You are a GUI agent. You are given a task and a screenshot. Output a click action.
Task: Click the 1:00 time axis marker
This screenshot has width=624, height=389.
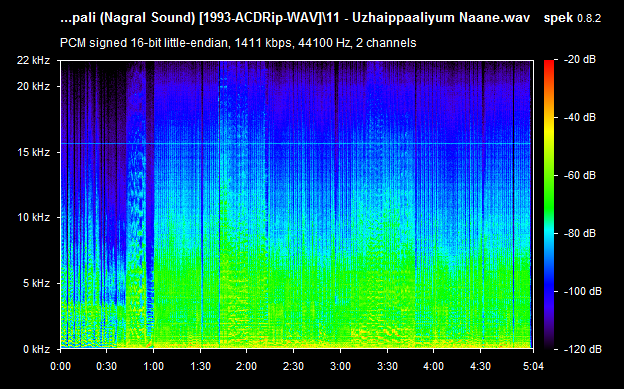click(x=154, y=366)
